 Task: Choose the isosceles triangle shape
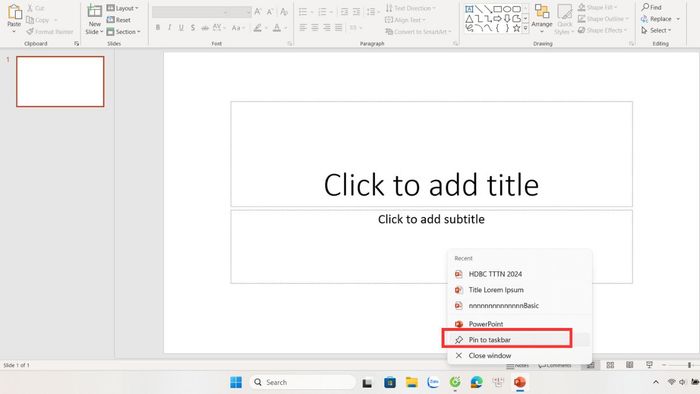[x=469, y=19]
